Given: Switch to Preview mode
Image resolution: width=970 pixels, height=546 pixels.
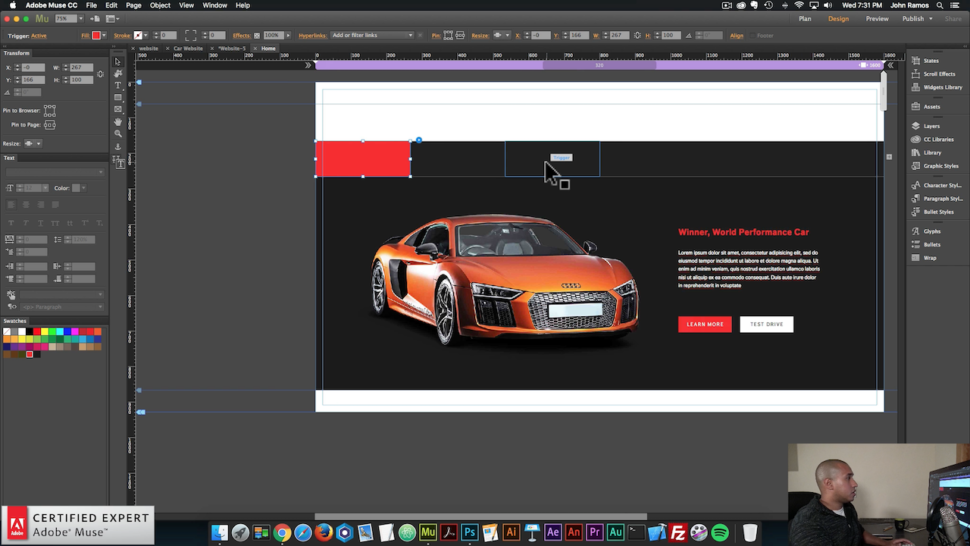Looking at the screenshot, I should (877, 19).
